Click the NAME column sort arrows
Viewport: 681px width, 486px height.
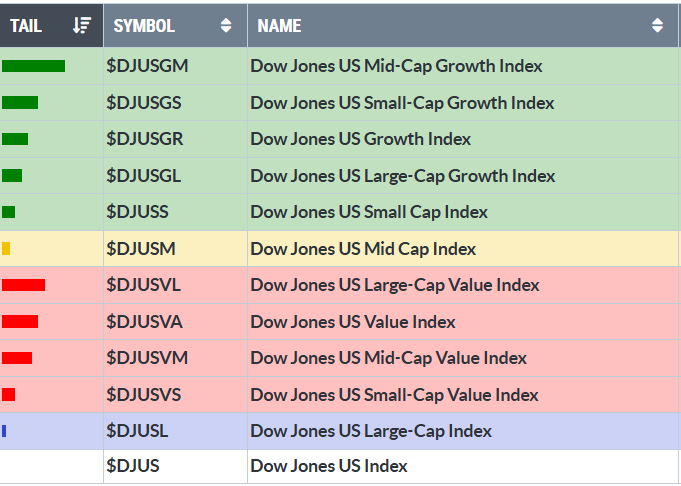[657, 26]
